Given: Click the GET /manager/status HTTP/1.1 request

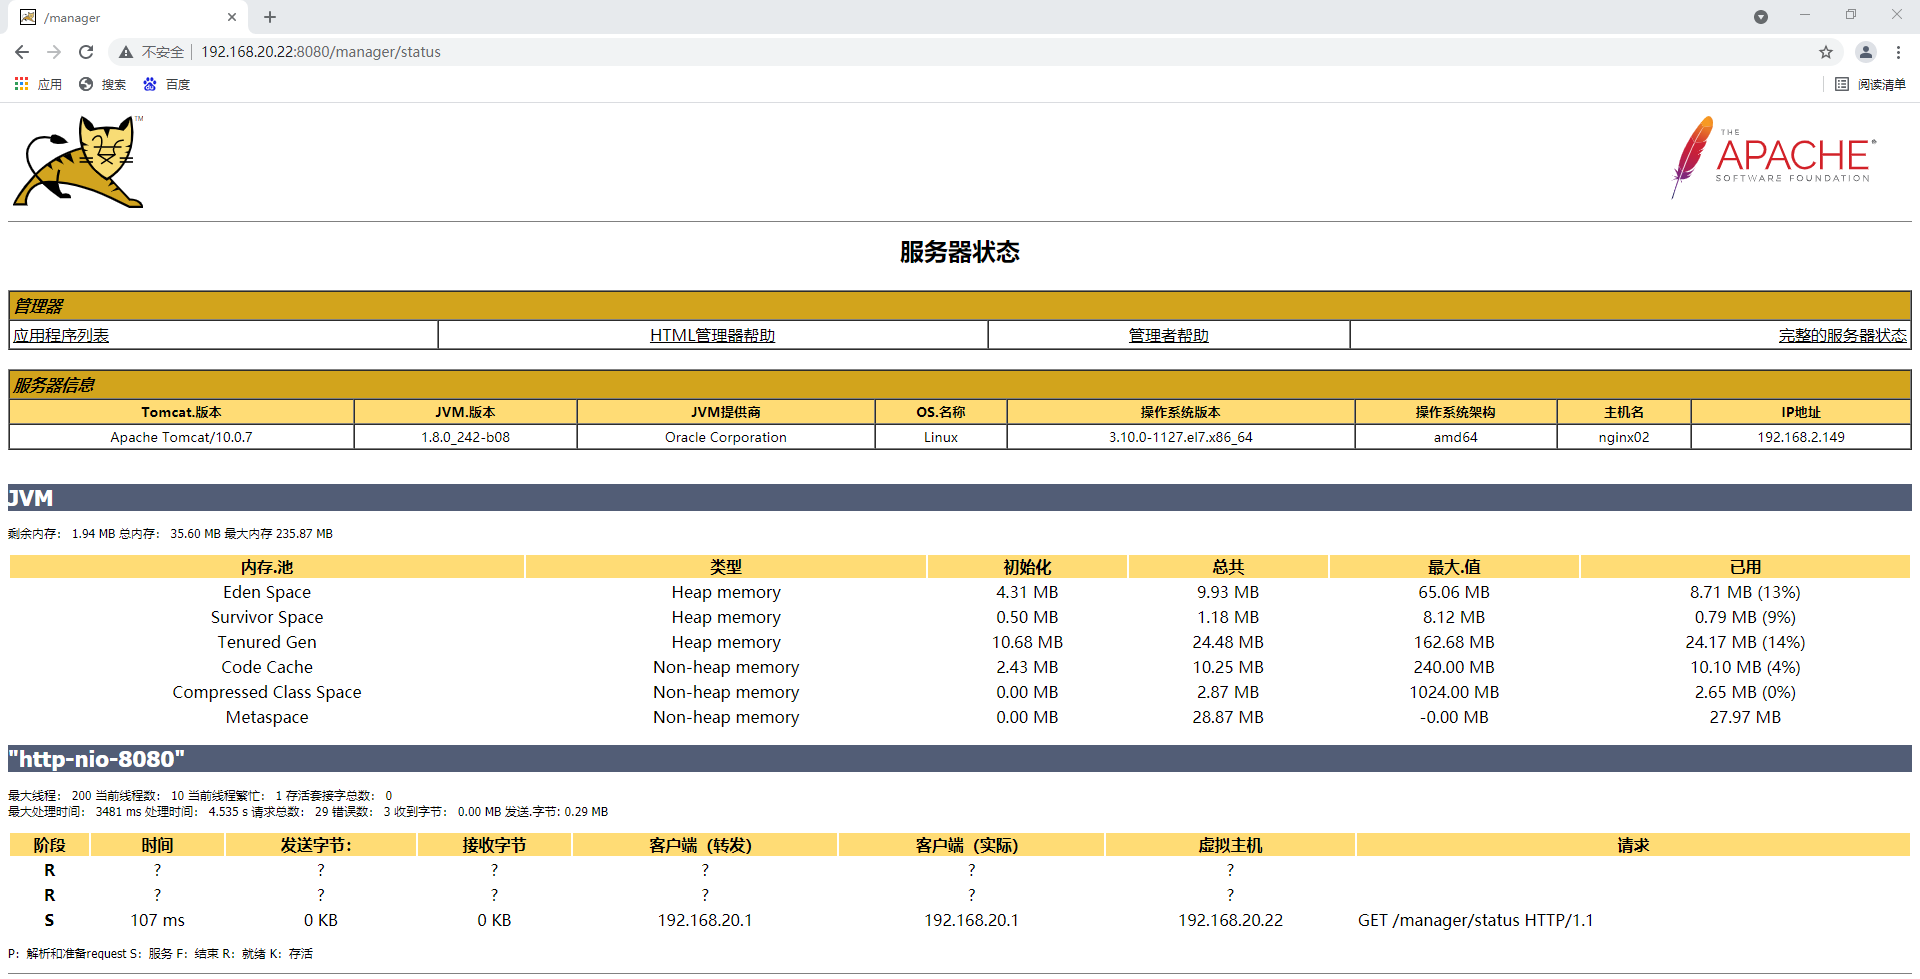Looking at the screenshot, I should [x=1475, y=920].
